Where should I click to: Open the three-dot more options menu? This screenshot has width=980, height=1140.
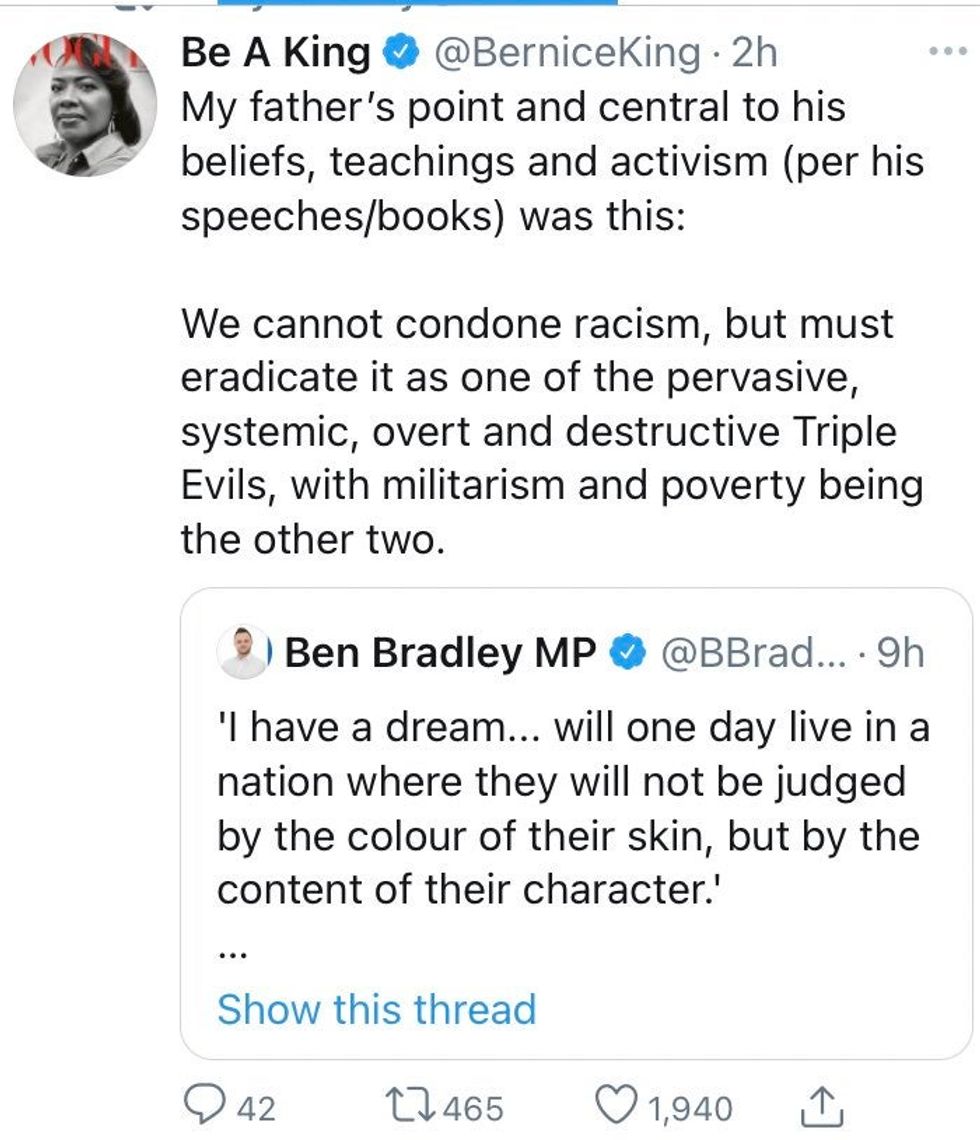coord(946,51)
